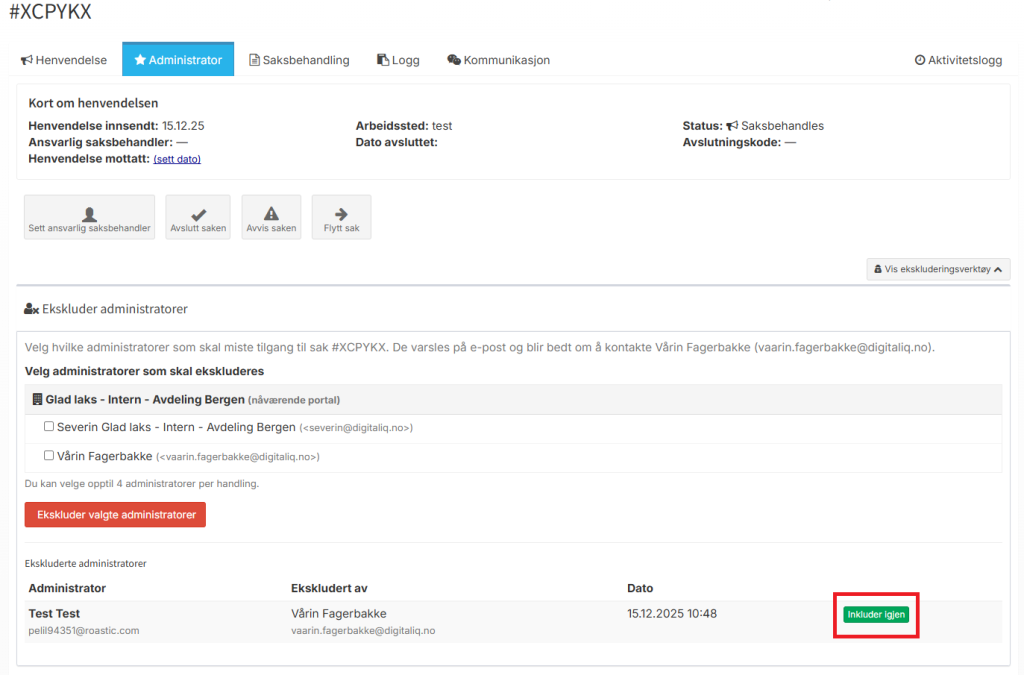Viewport: 1024px width, 675px height.
Task: Click the clock icon beside Aktivitetslogg
Action: [x=920, y=60]
